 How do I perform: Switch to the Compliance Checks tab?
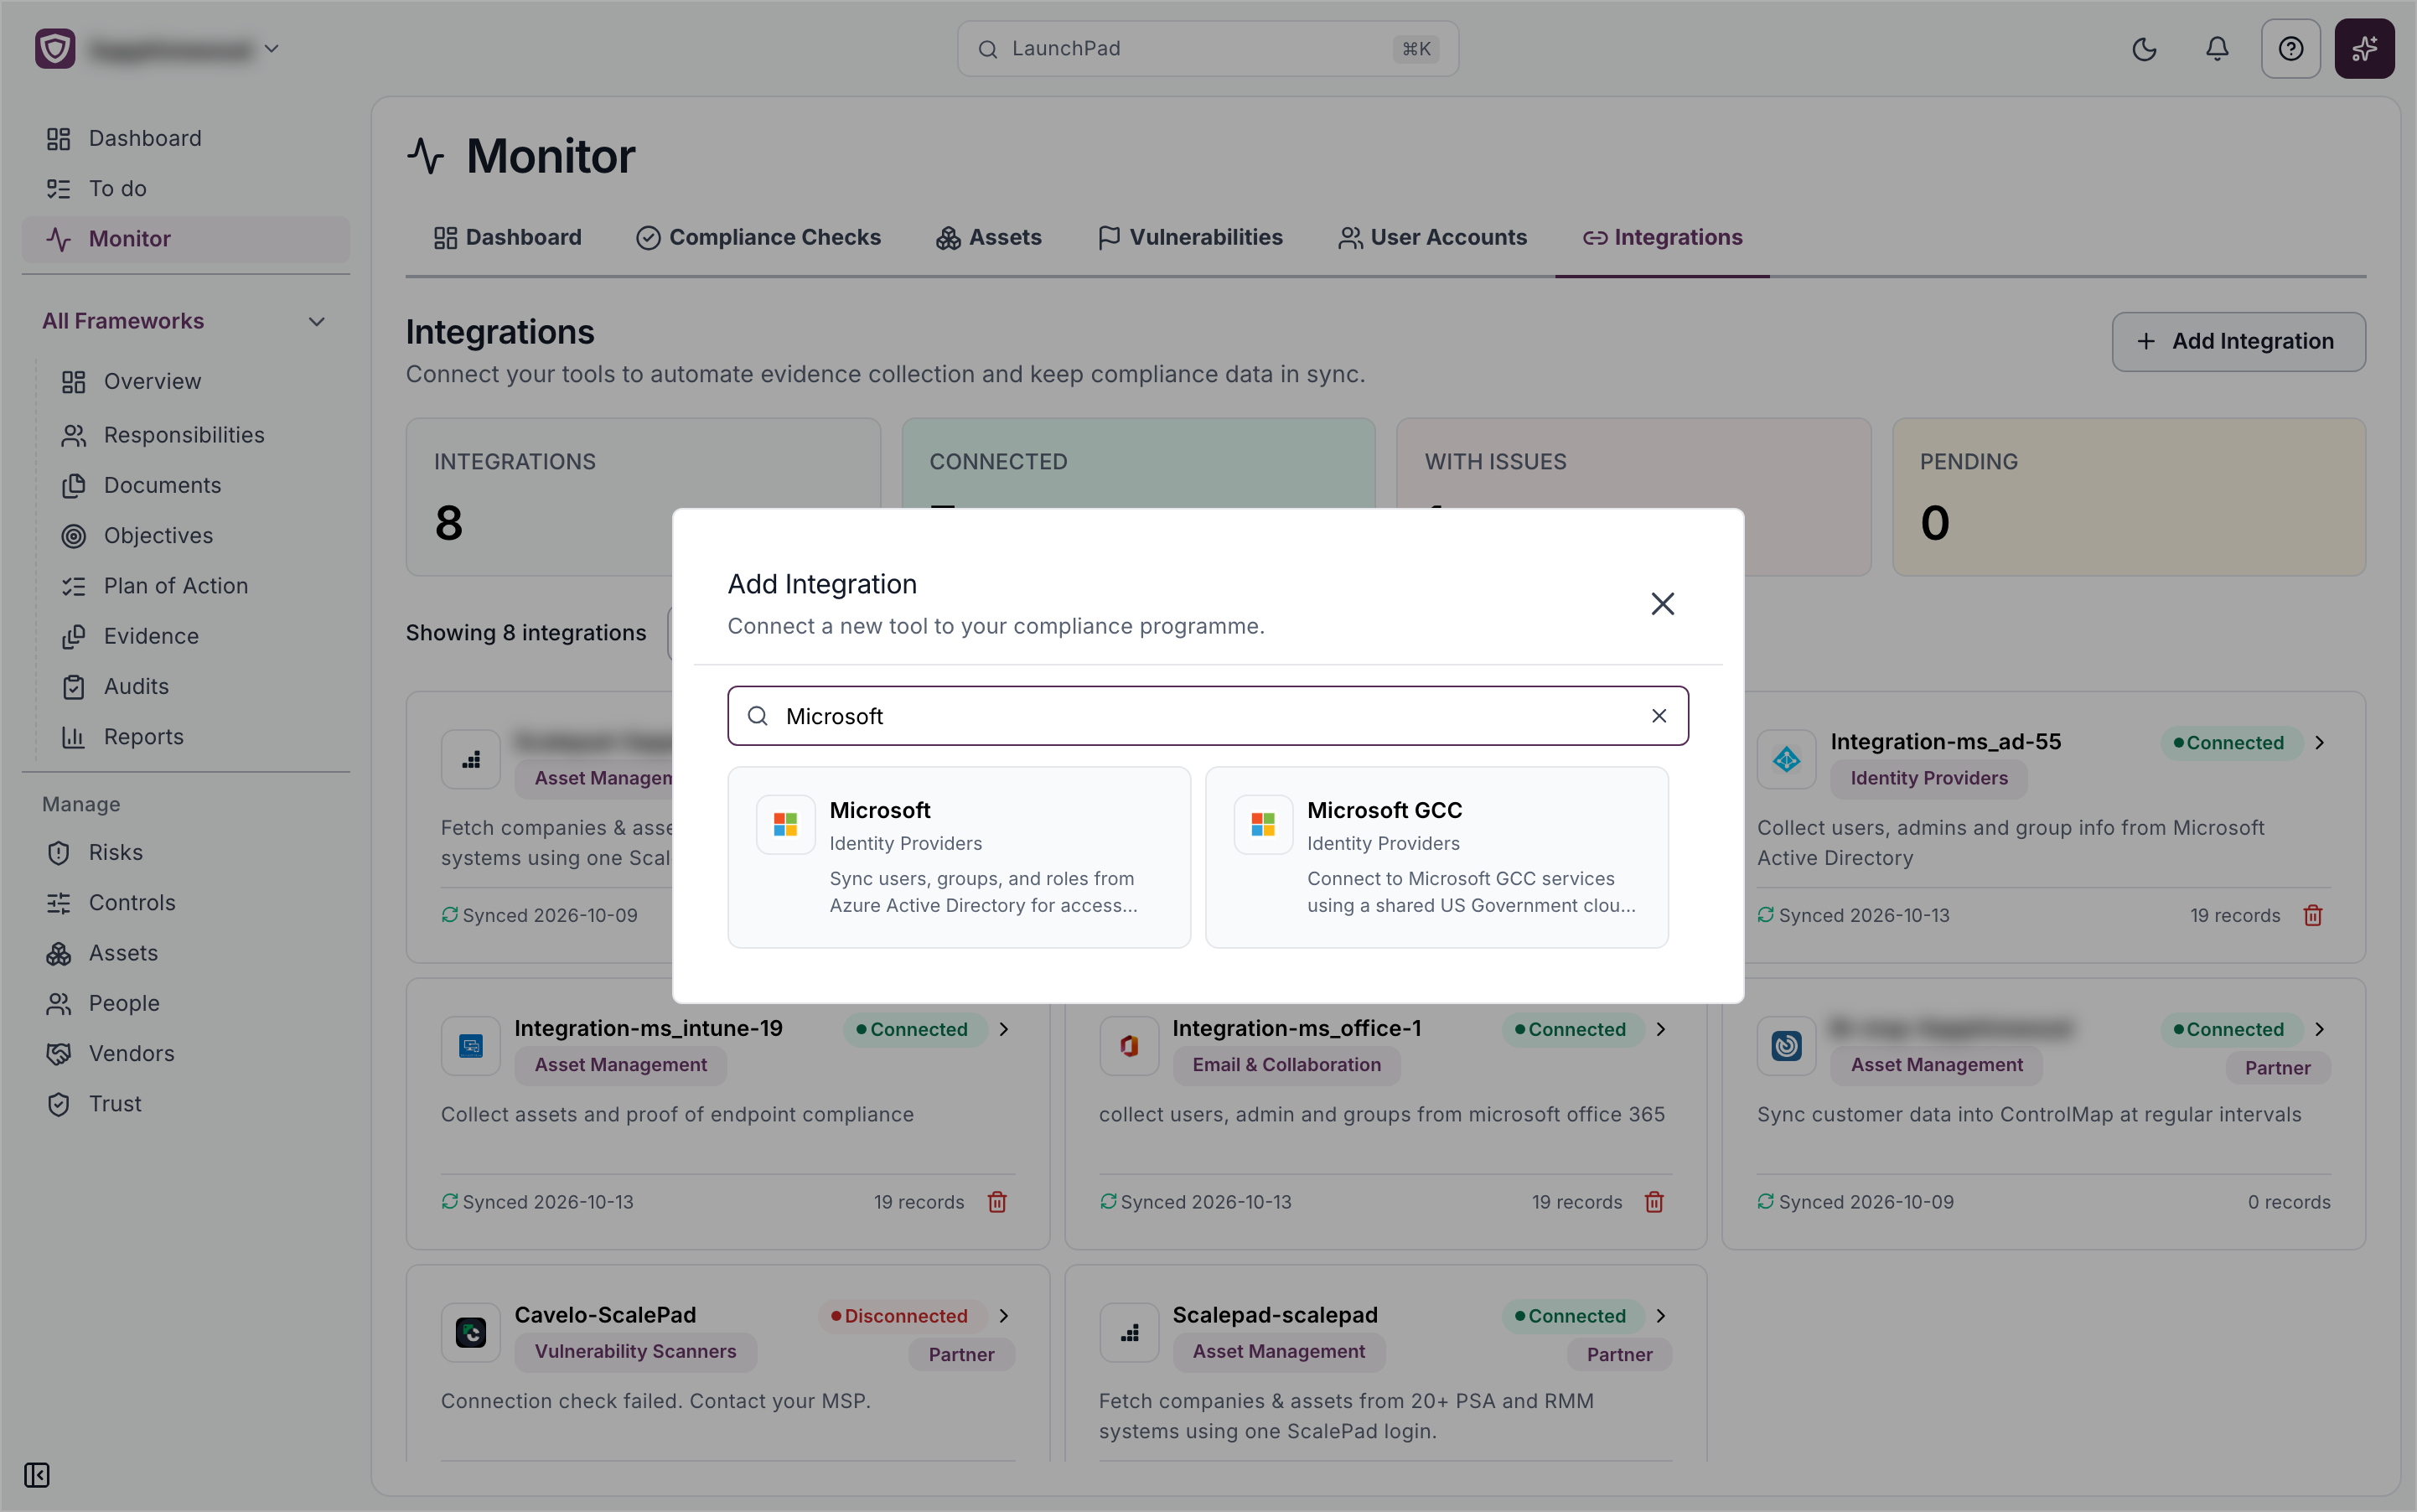click(759, 238)
